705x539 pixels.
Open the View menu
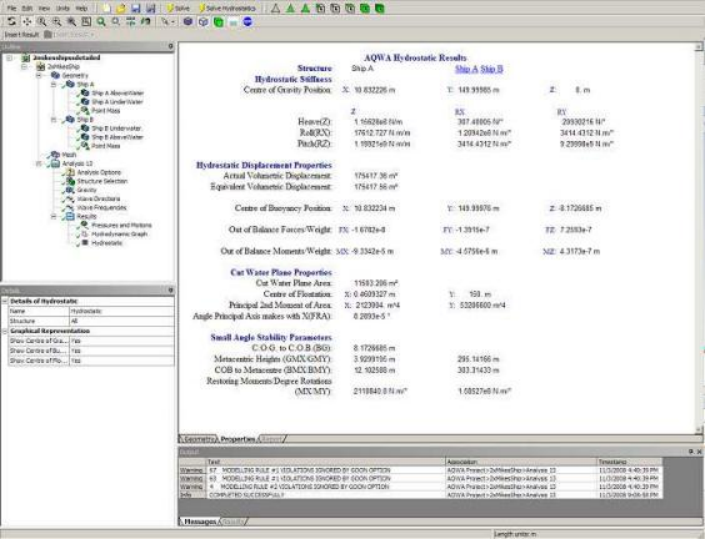point(44,8)
